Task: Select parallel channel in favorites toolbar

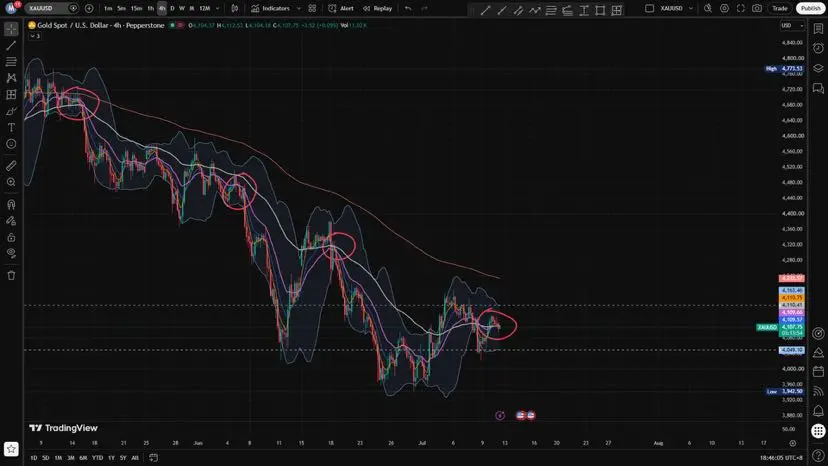Action: (x=518, y=10)
